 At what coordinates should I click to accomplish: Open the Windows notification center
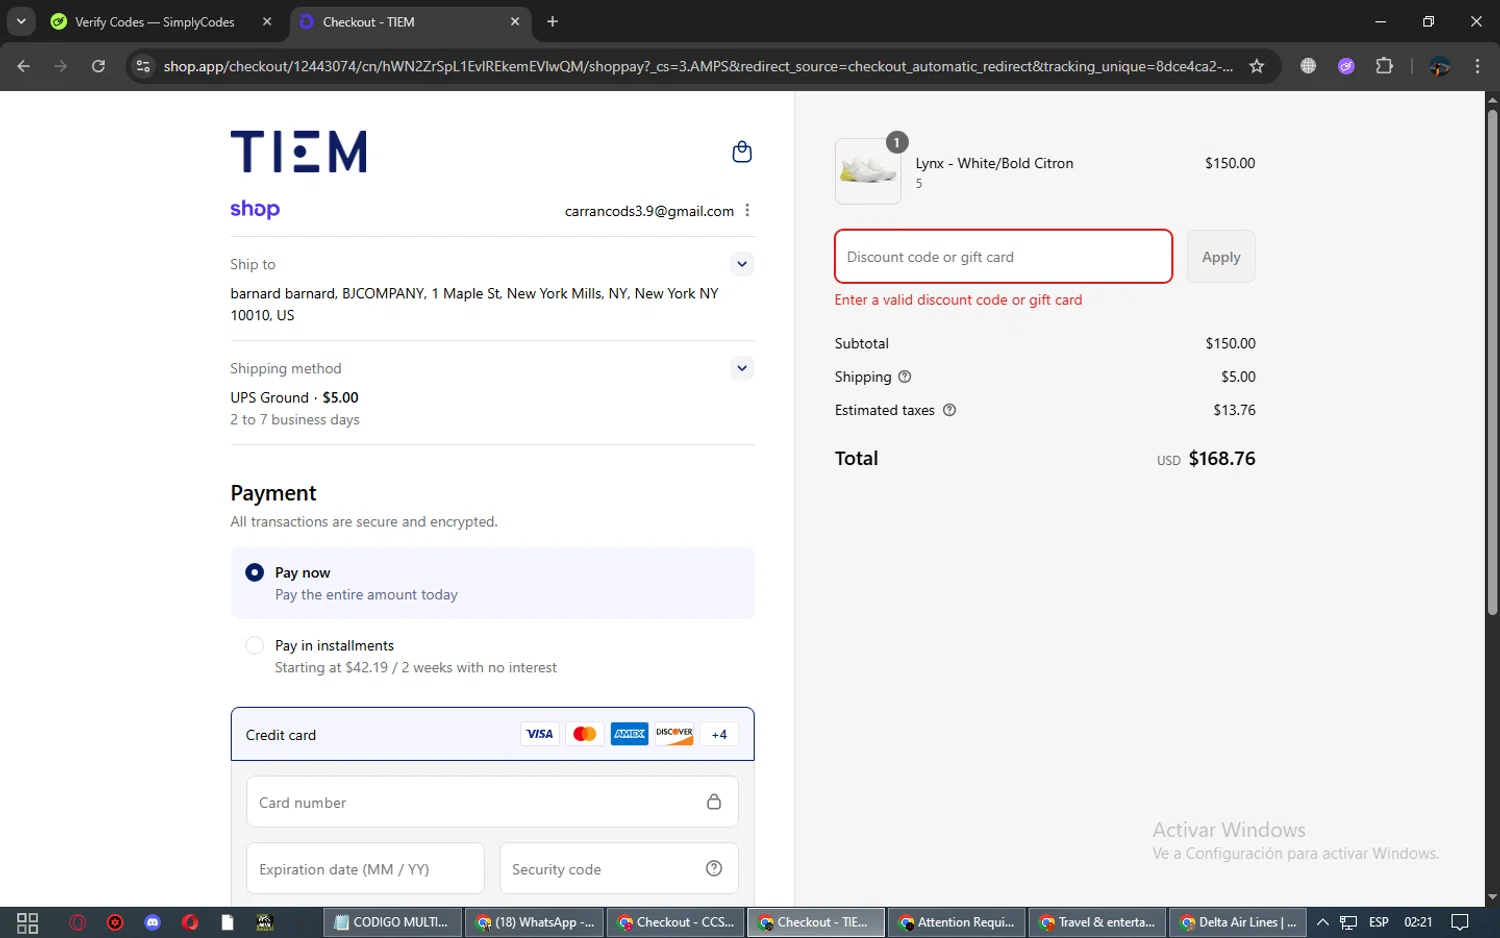(x=1460, y=922)
